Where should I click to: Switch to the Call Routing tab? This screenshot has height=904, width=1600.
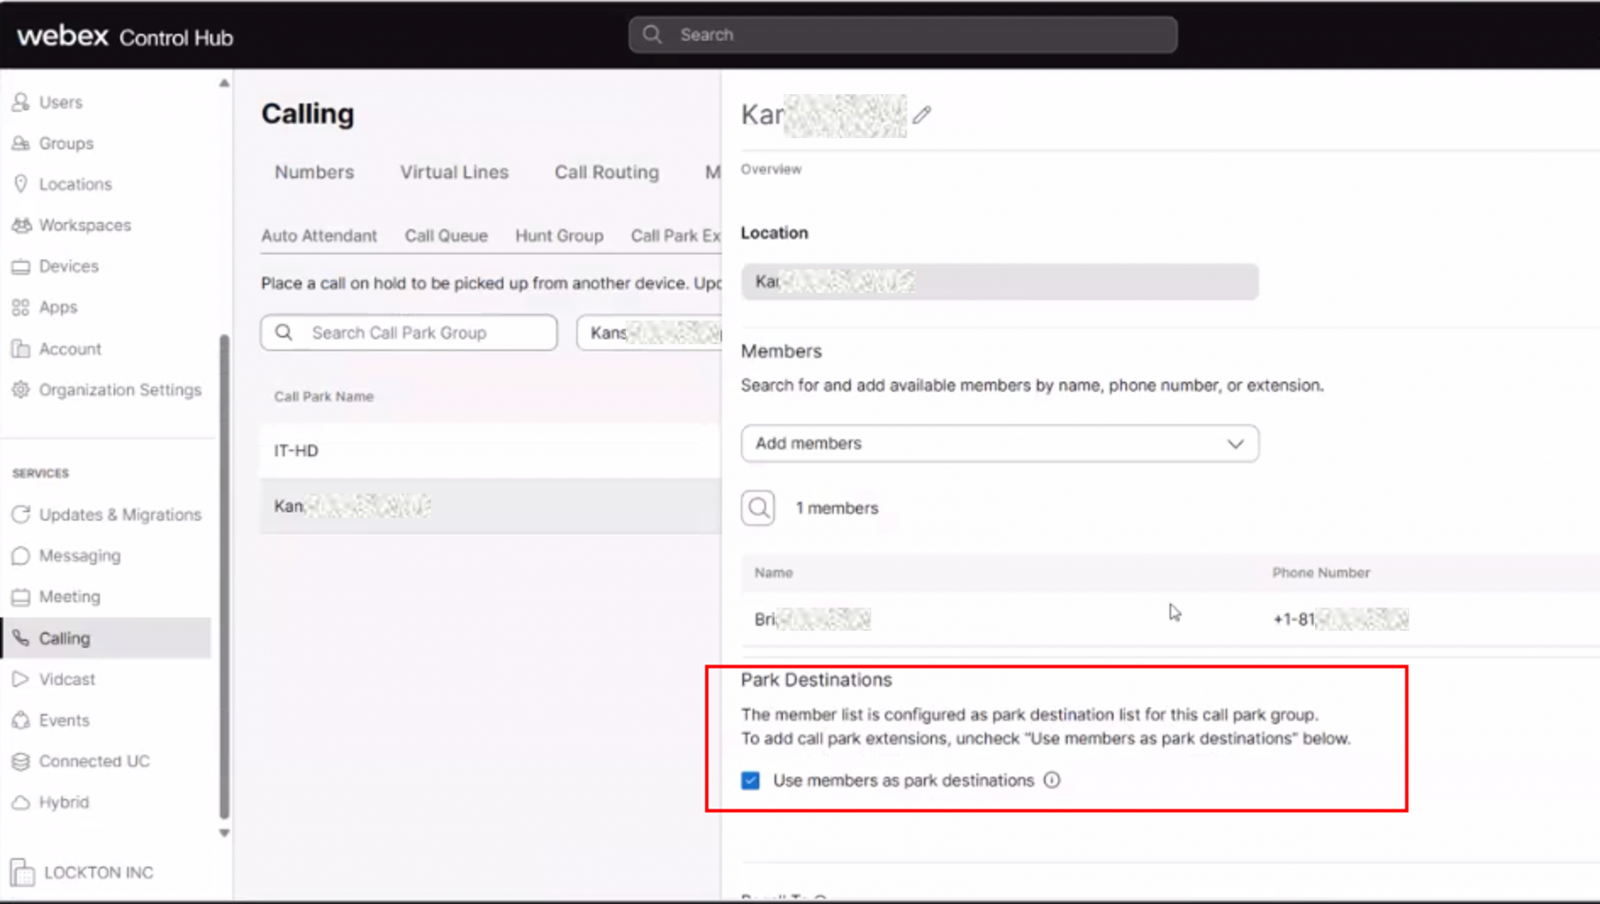[x=606, y=172]
